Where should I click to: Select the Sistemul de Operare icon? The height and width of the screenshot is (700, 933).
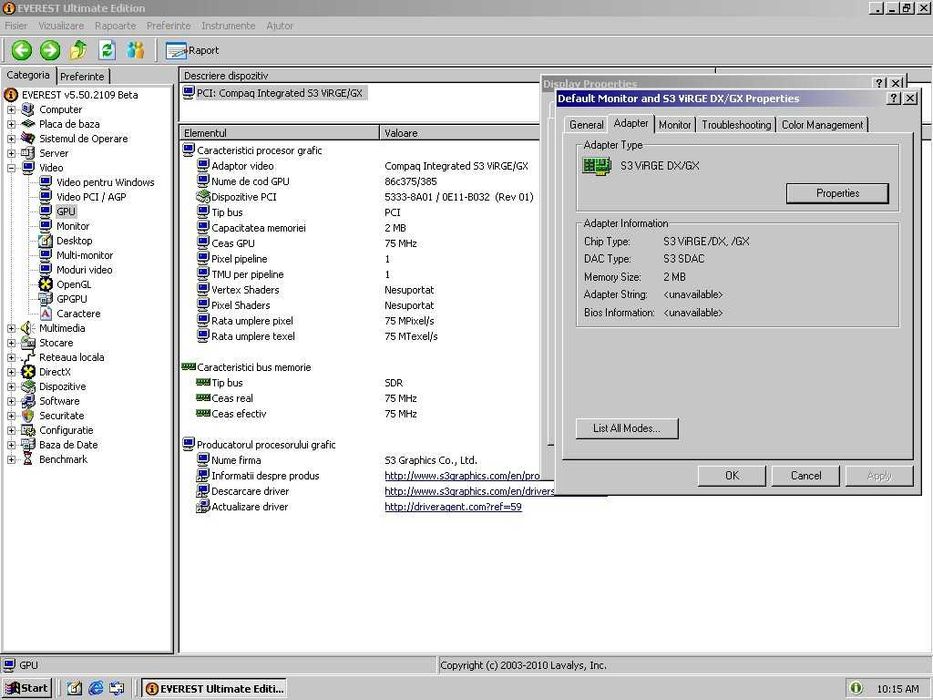[x=28, y=138]
